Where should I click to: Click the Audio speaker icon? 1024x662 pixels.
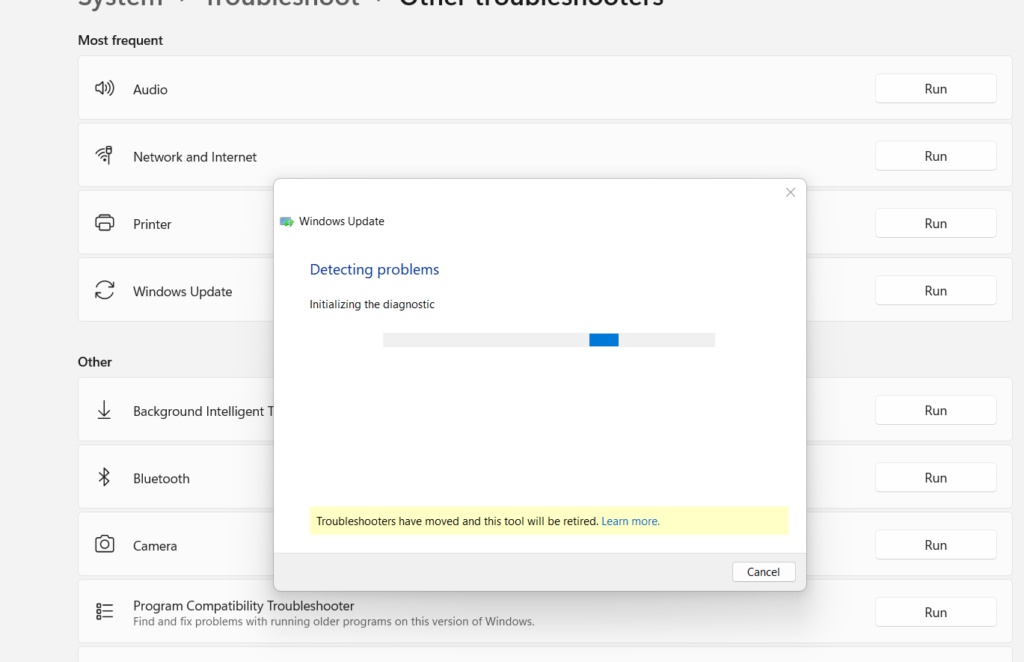[x=104, y=88]
